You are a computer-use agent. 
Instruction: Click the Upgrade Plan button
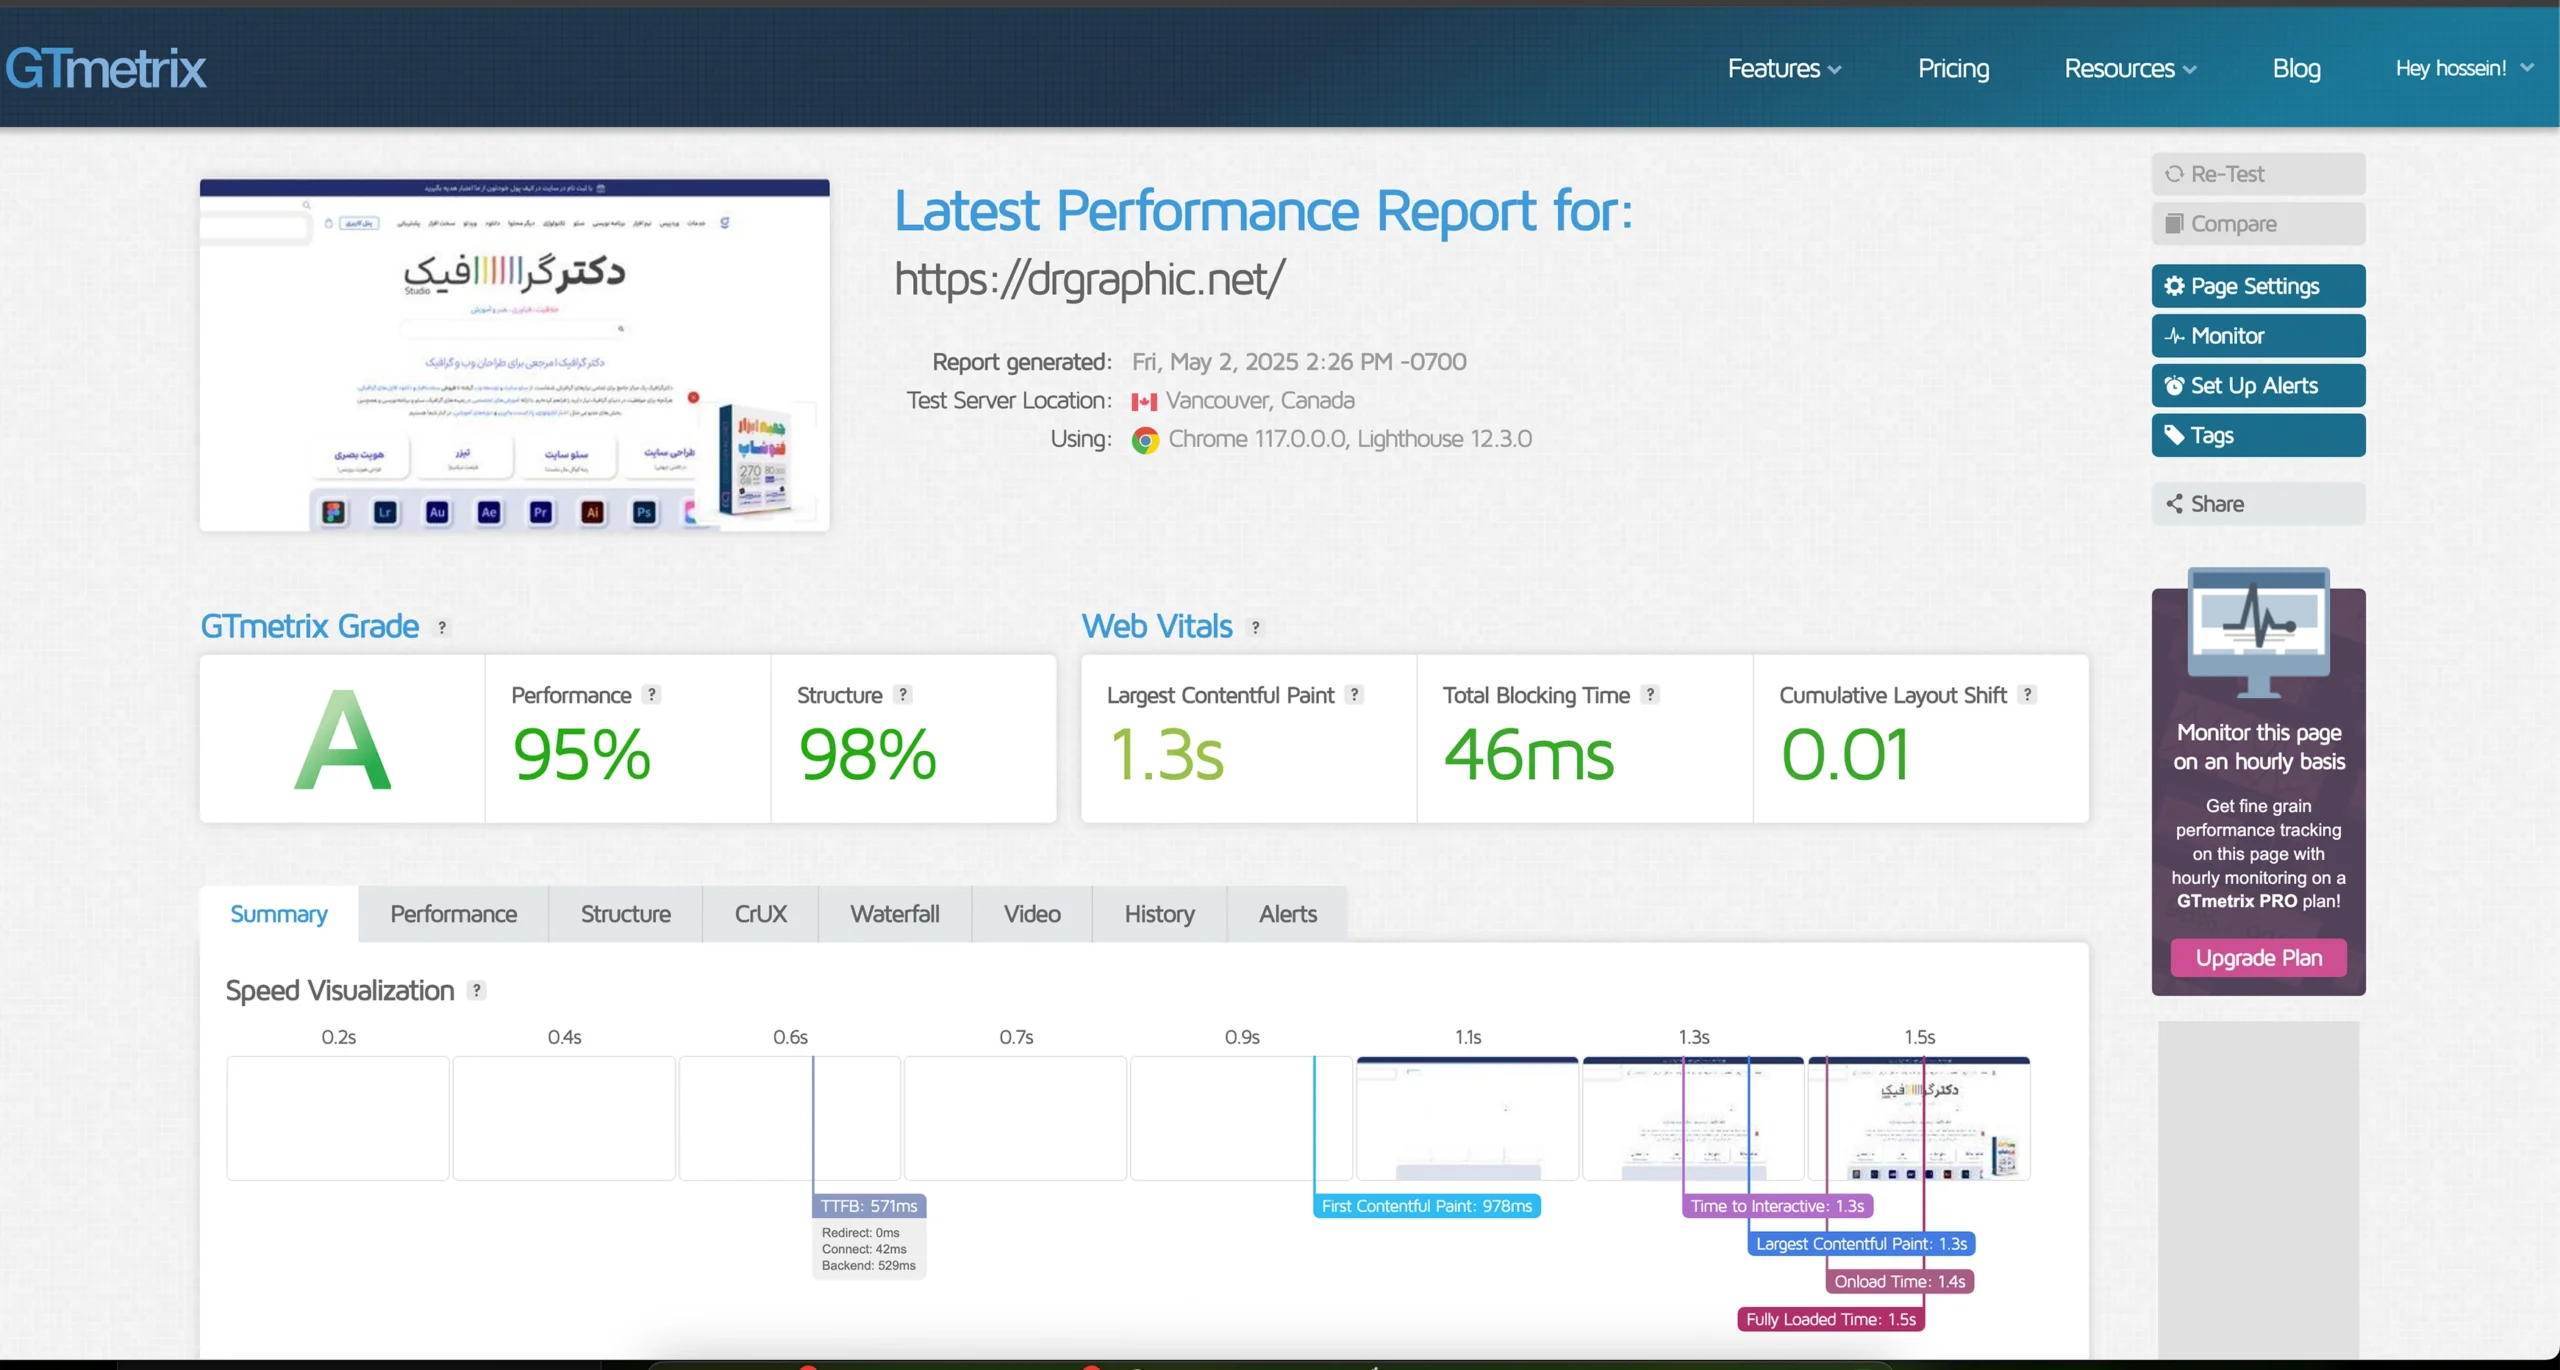[x=2258, y=958]
